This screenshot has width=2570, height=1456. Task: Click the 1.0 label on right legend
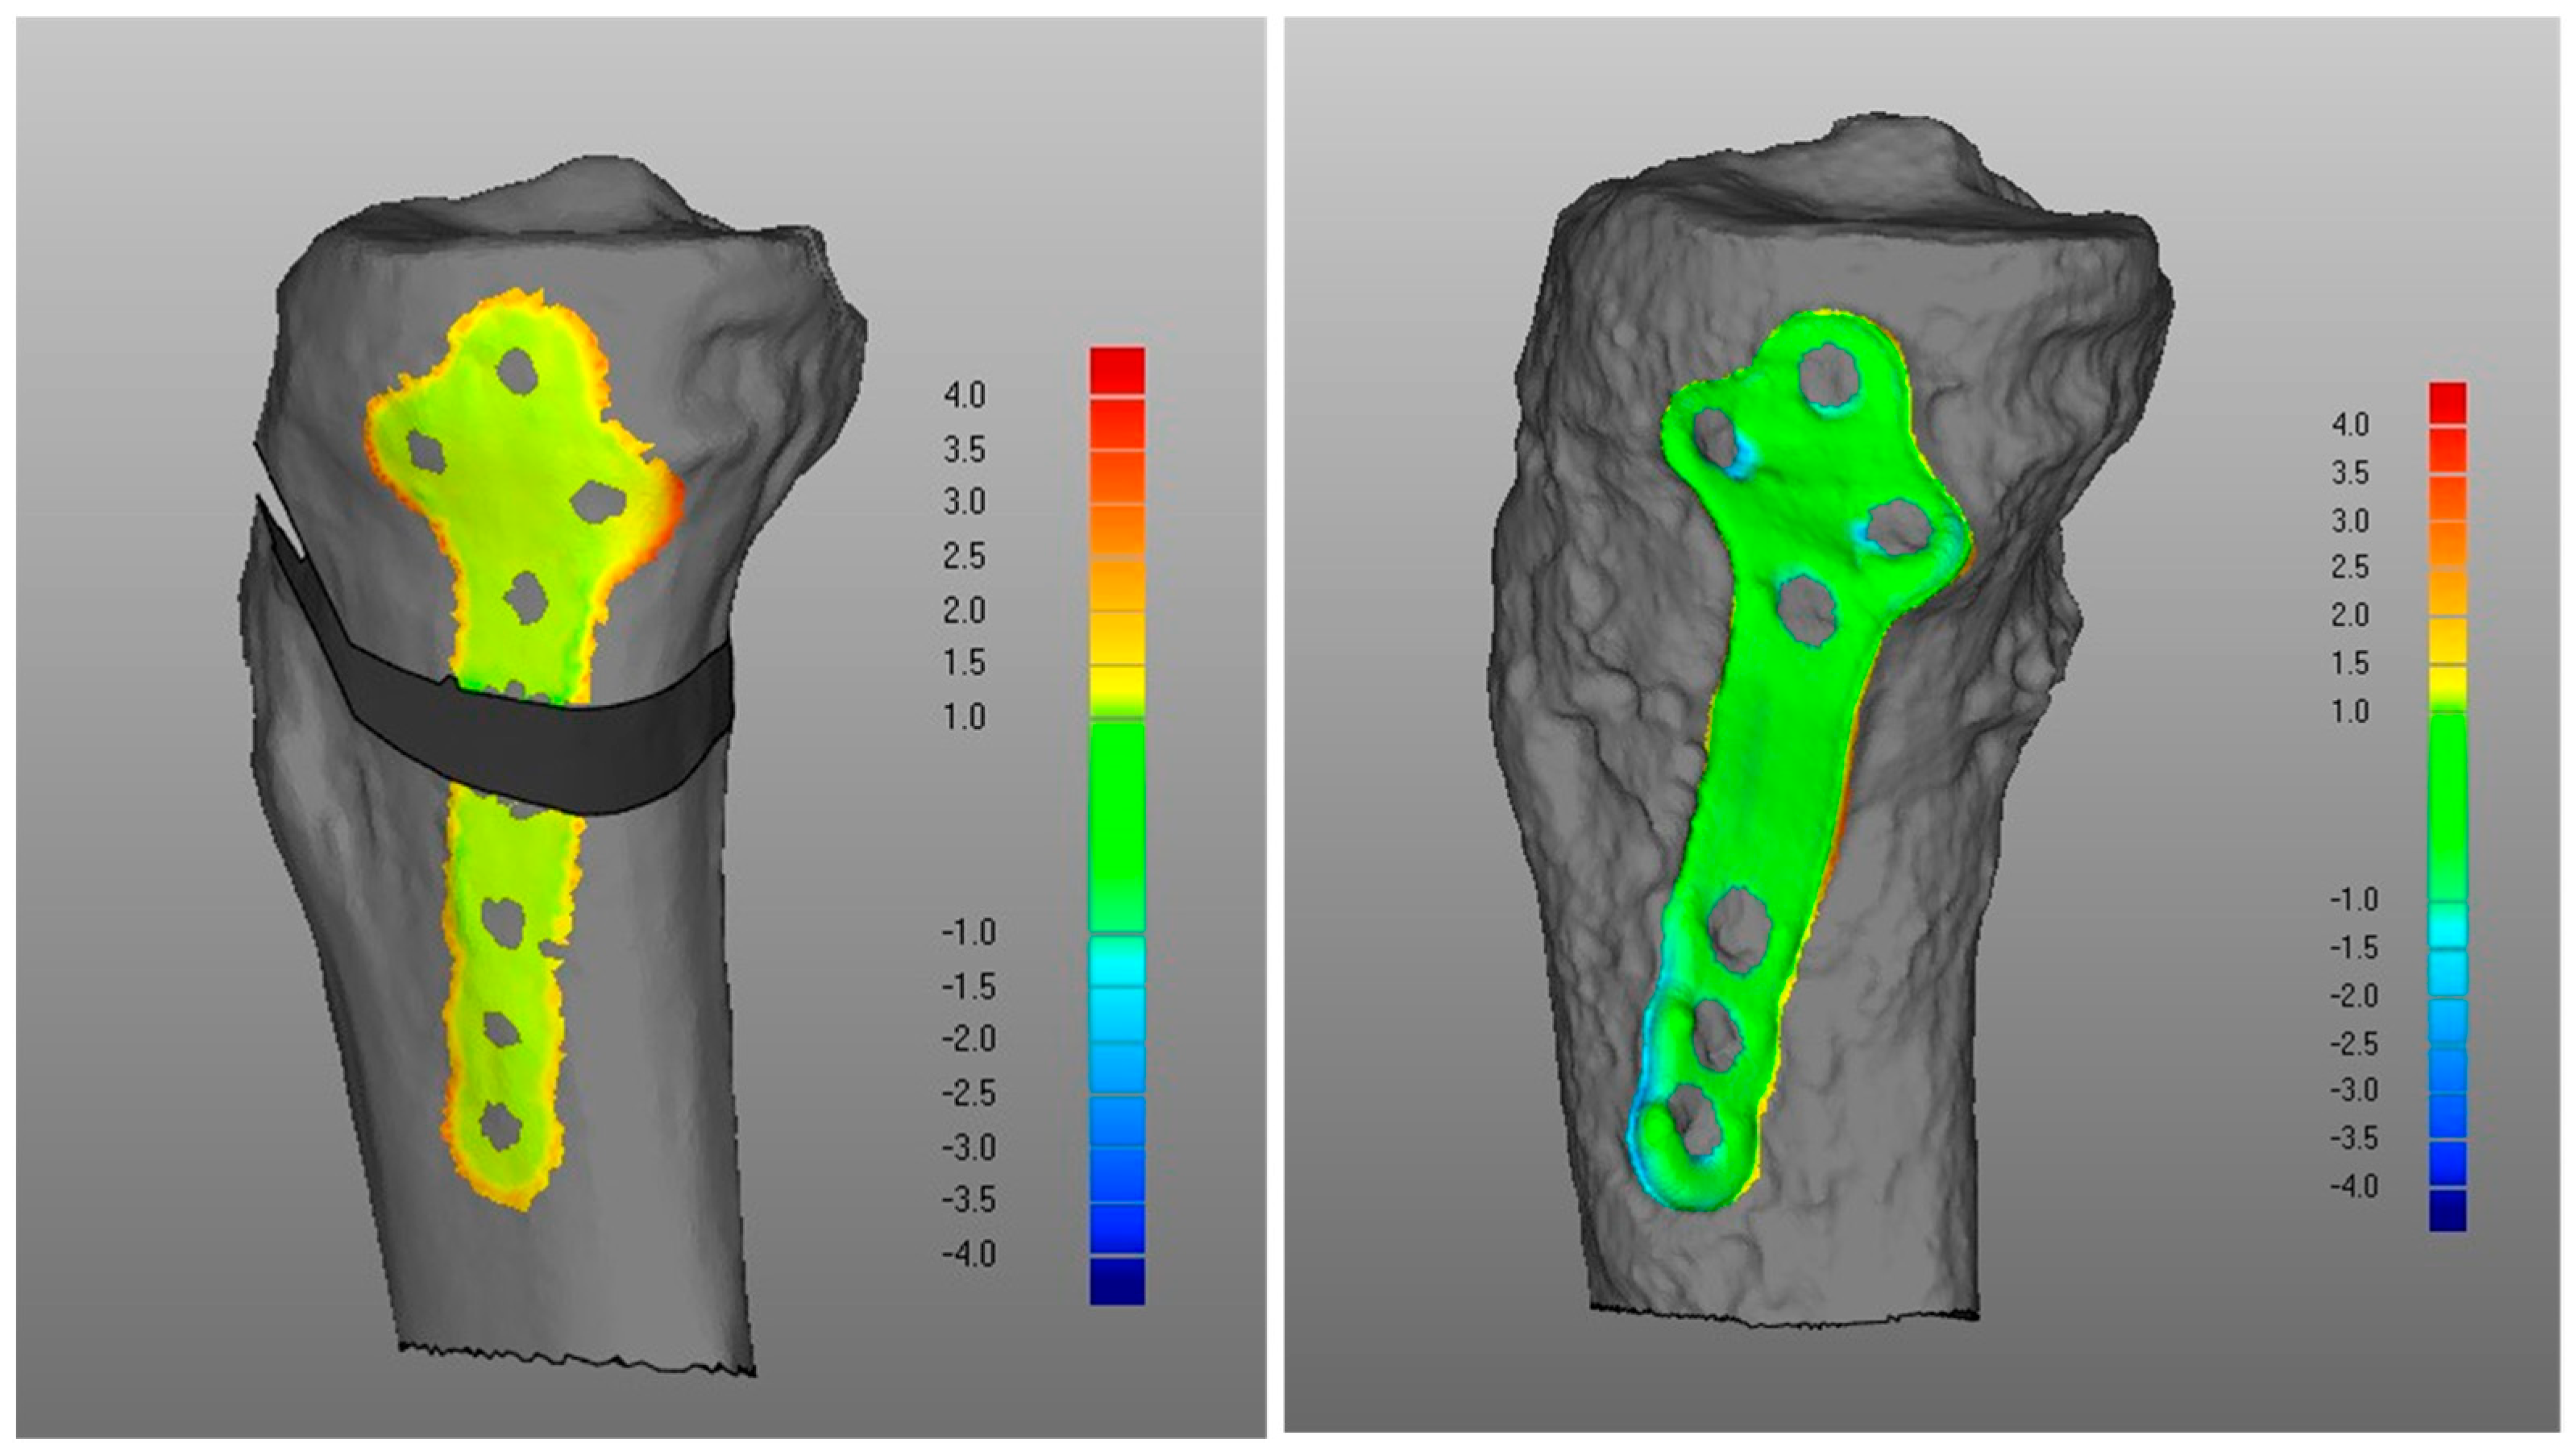point(2350,712)
